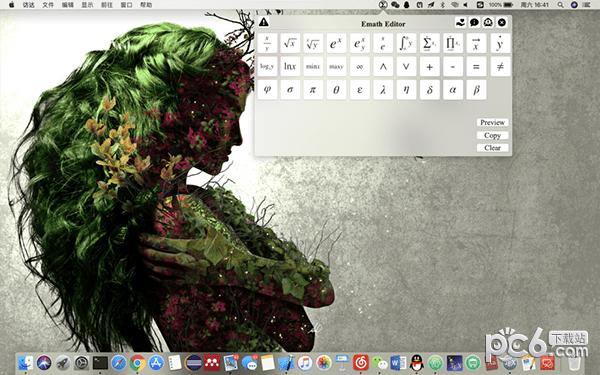Screen dimensions: 600x375
Task: Click the volume speaker icon in the menu bar
Action: tap(466, 5)
